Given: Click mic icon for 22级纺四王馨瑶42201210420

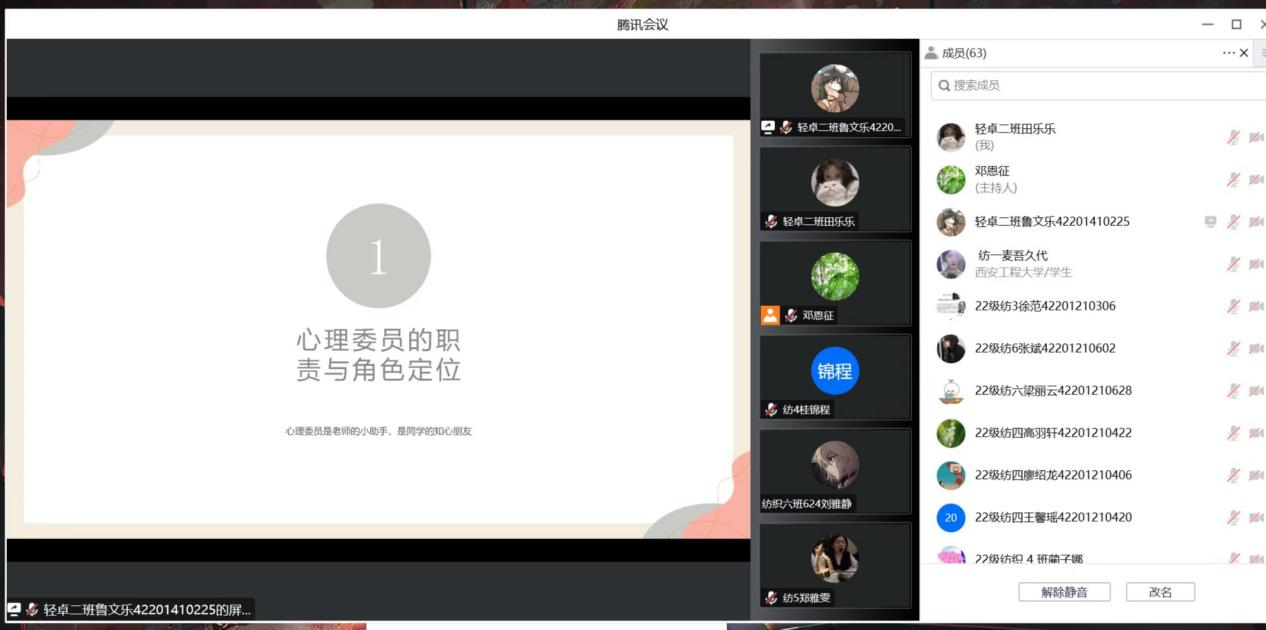Looking at the screenshot, I should pyautogui.click(x=1233, y=517).
